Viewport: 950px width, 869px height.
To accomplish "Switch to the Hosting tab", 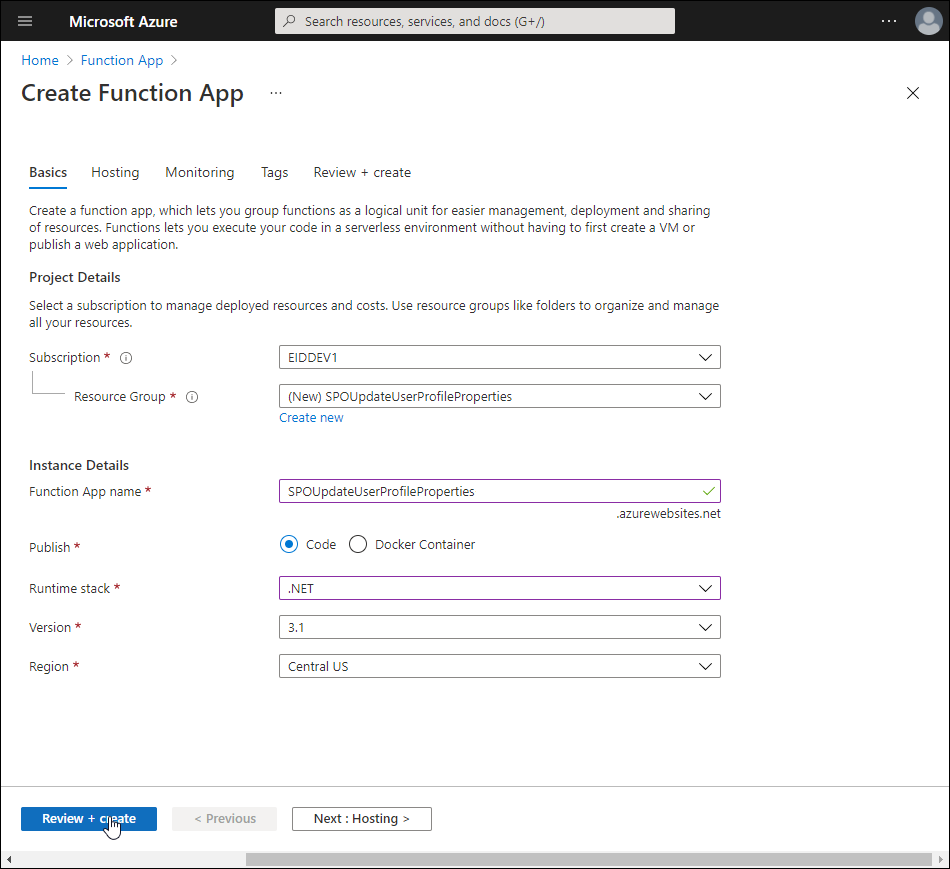I will point(115,172).
